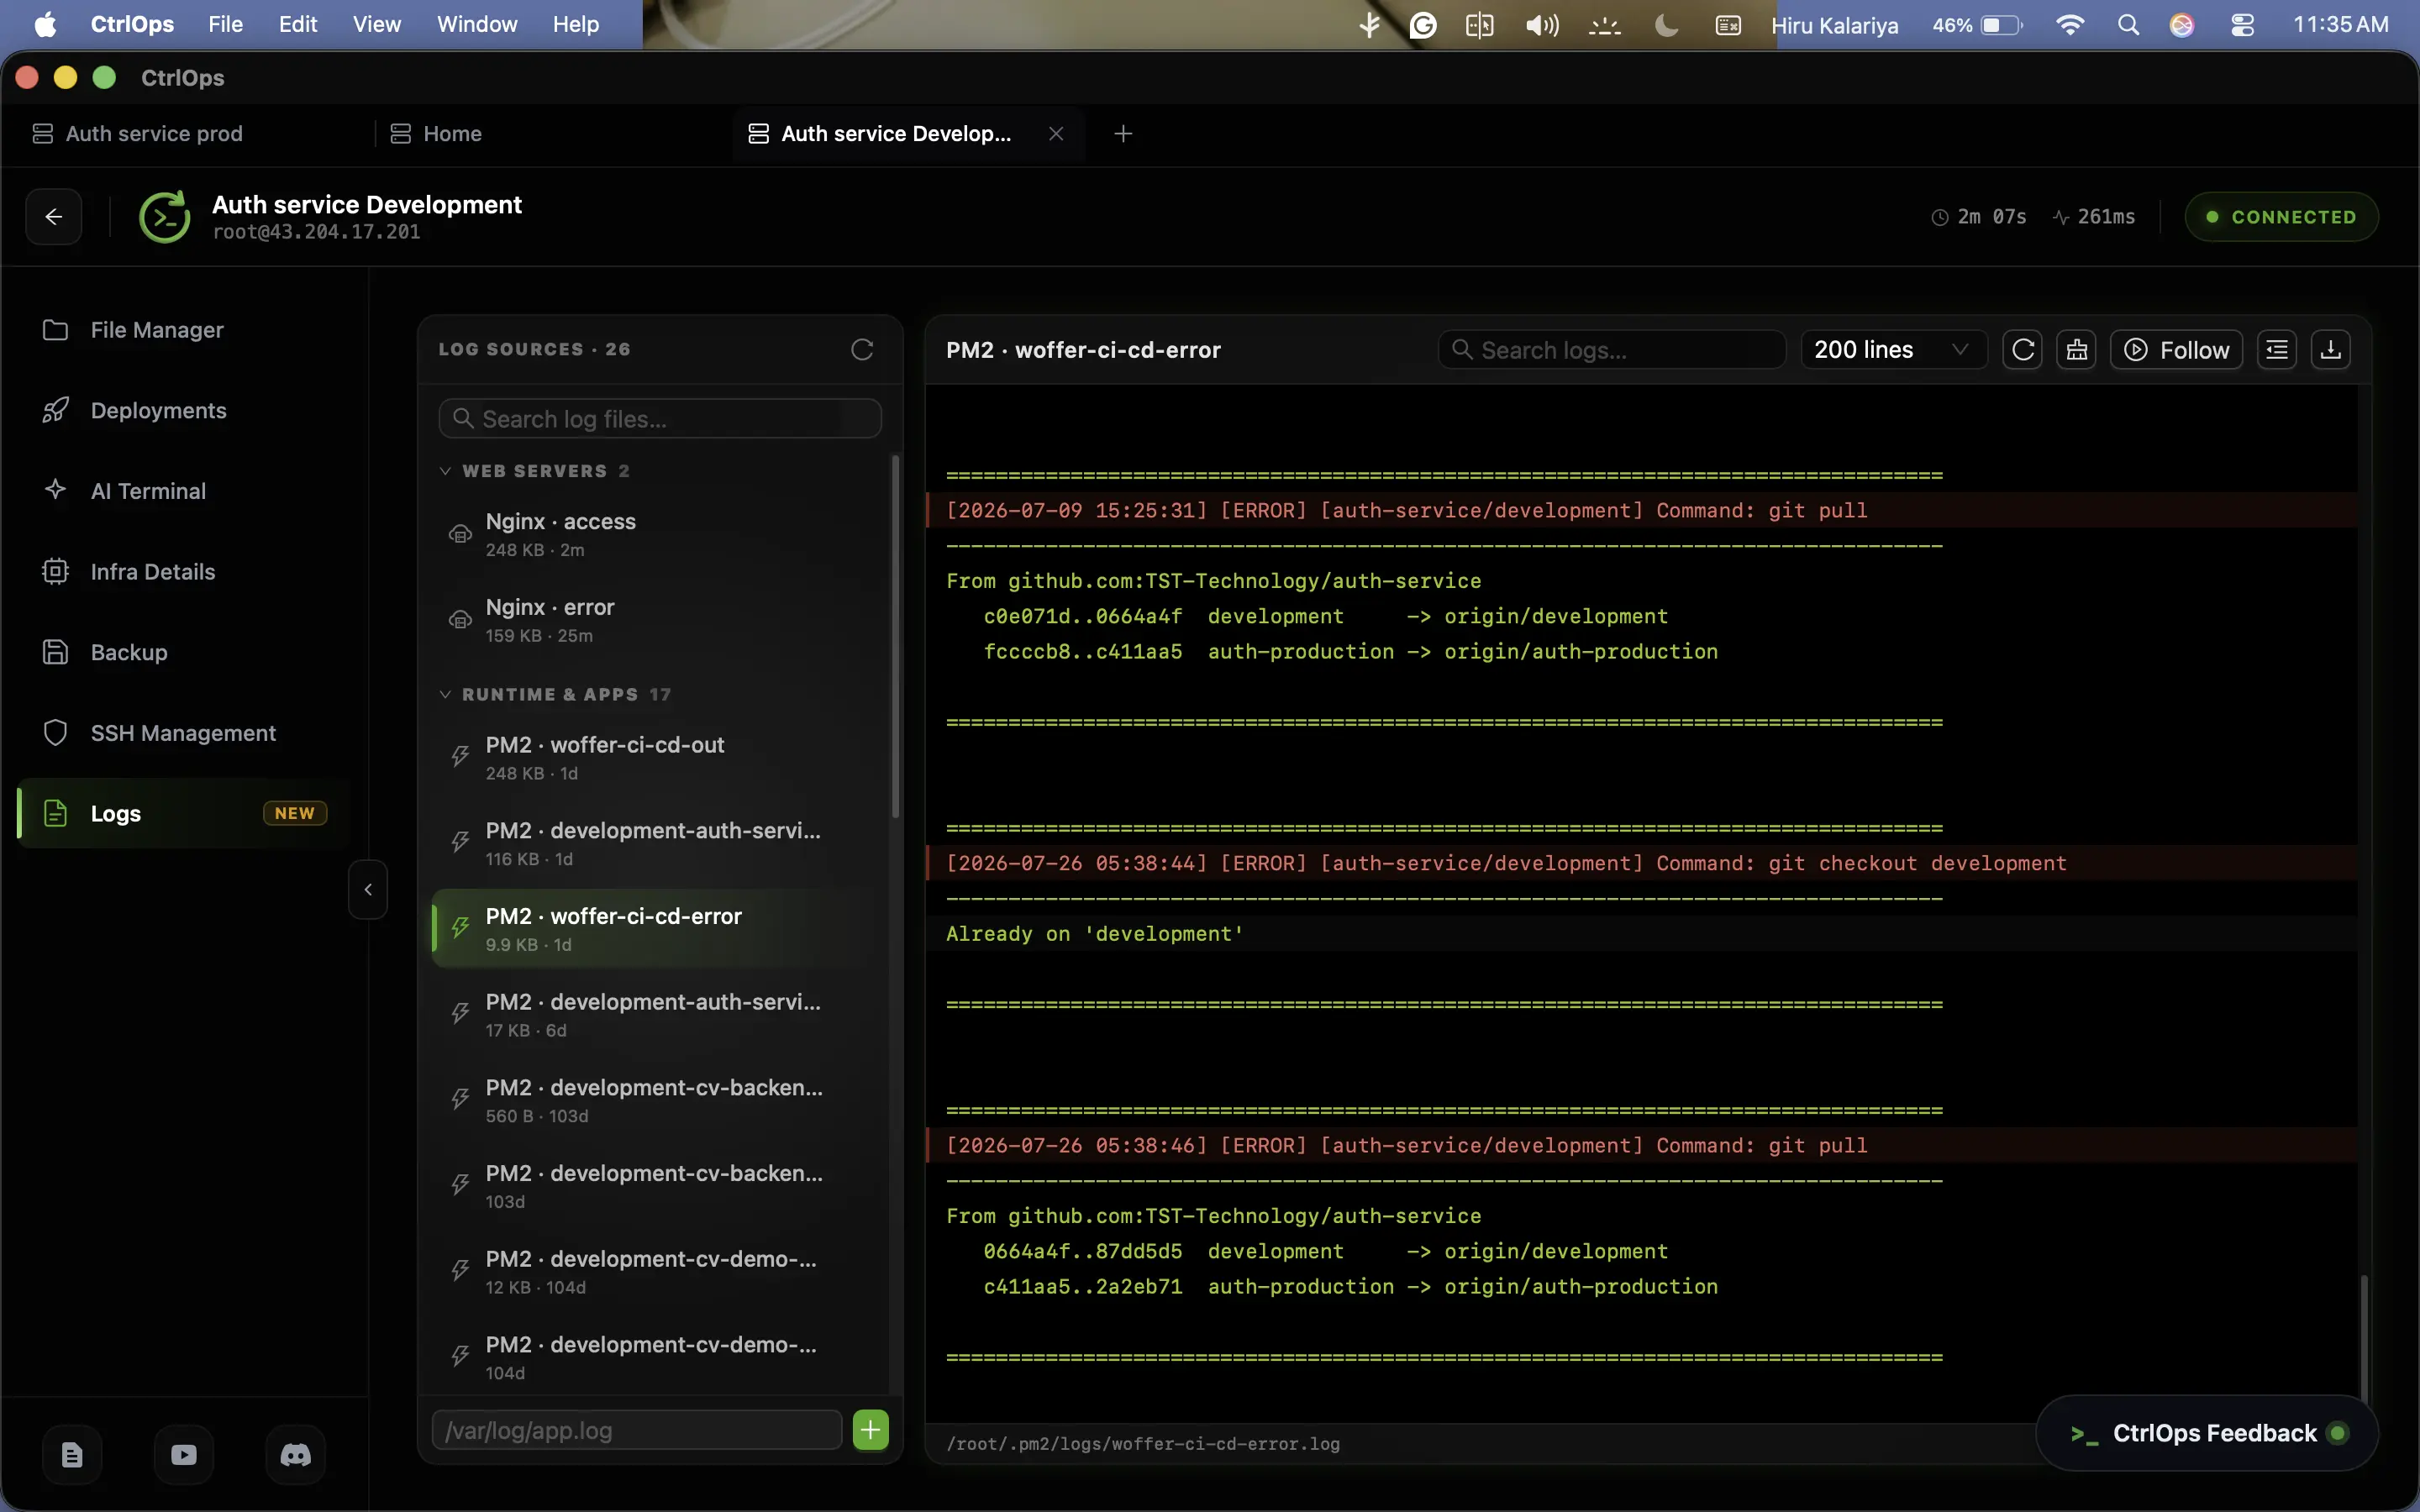Collapse the sidebar with chevron handle
This screenshot has height=1512, width=2420.
(x=368, y=889)
